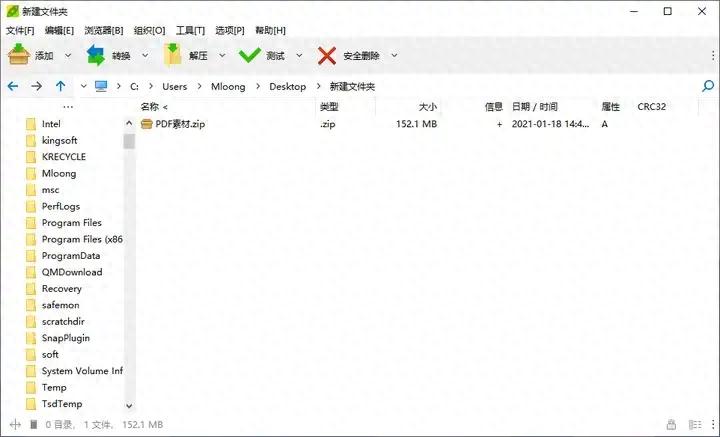
Task: Click the PDF素材.zip archive icon
Action: pyautogui.click(x=146, y=124)
